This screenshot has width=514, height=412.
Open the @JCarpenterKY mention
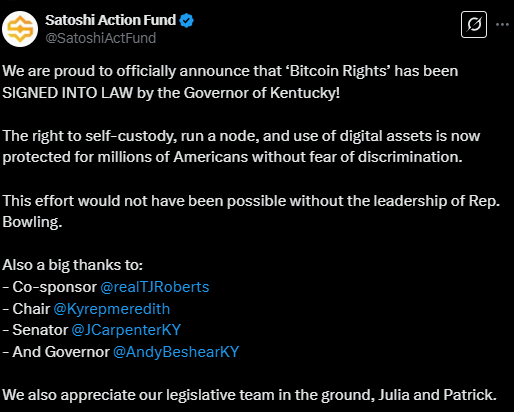126,330
